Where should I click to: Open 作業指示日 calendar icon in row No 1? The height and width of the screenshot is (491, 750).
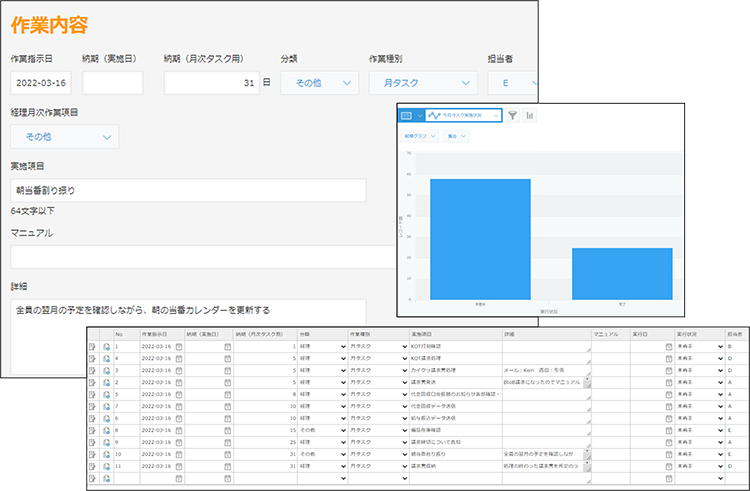click(179, 346)
